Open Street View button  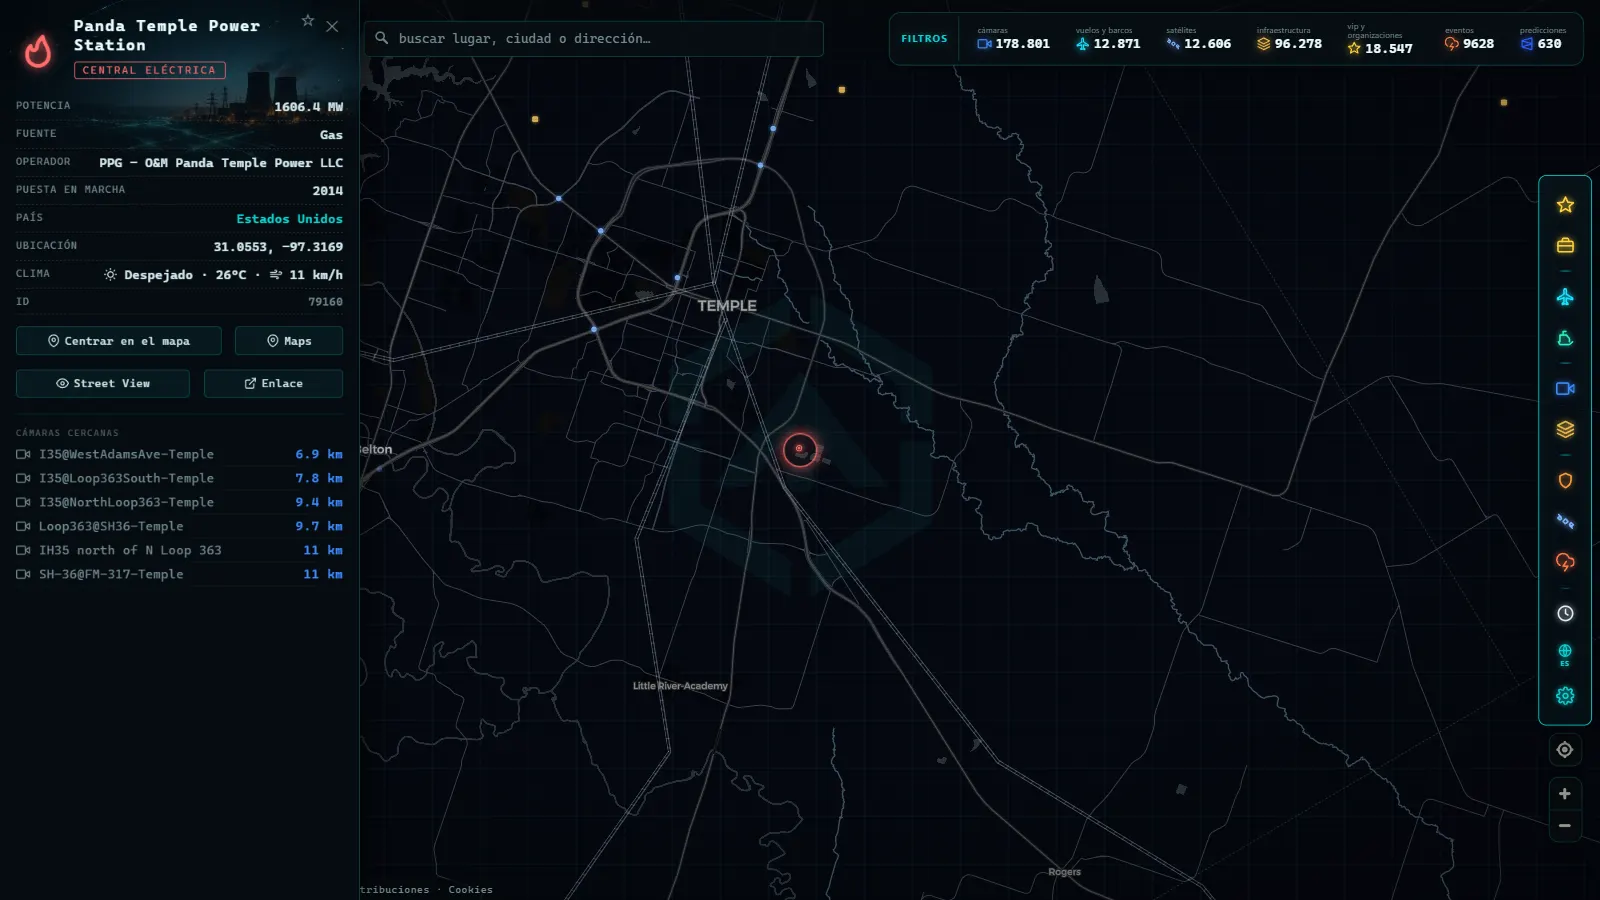pyautogui.click(x=103, y=384)
